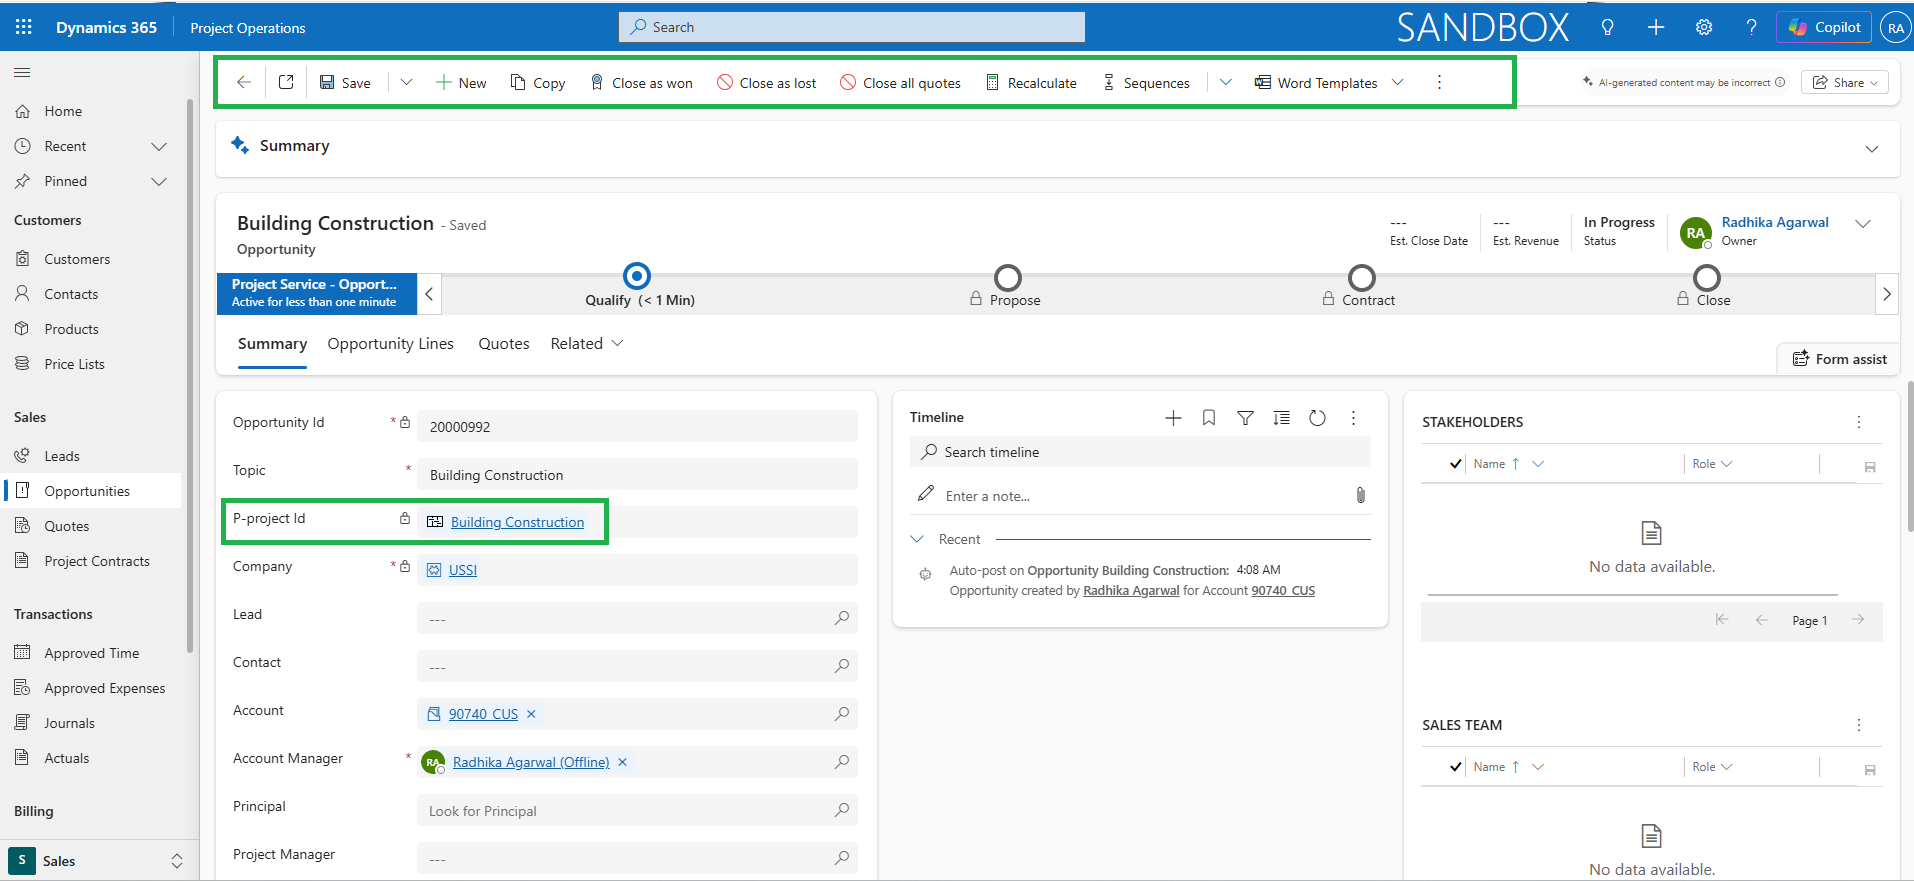Open the Related tab dropdown
This screenshot has height=881, width=1914.
point(586,343)
